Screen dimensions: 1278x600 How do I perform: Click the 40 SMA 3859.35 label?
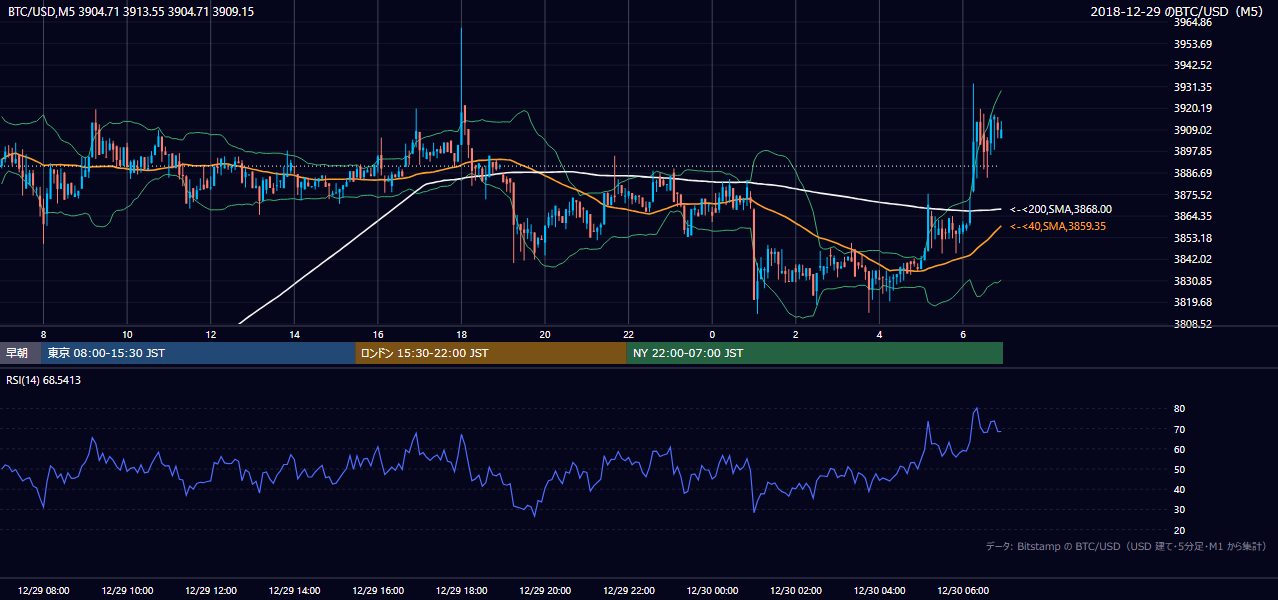pos(1057,227)
